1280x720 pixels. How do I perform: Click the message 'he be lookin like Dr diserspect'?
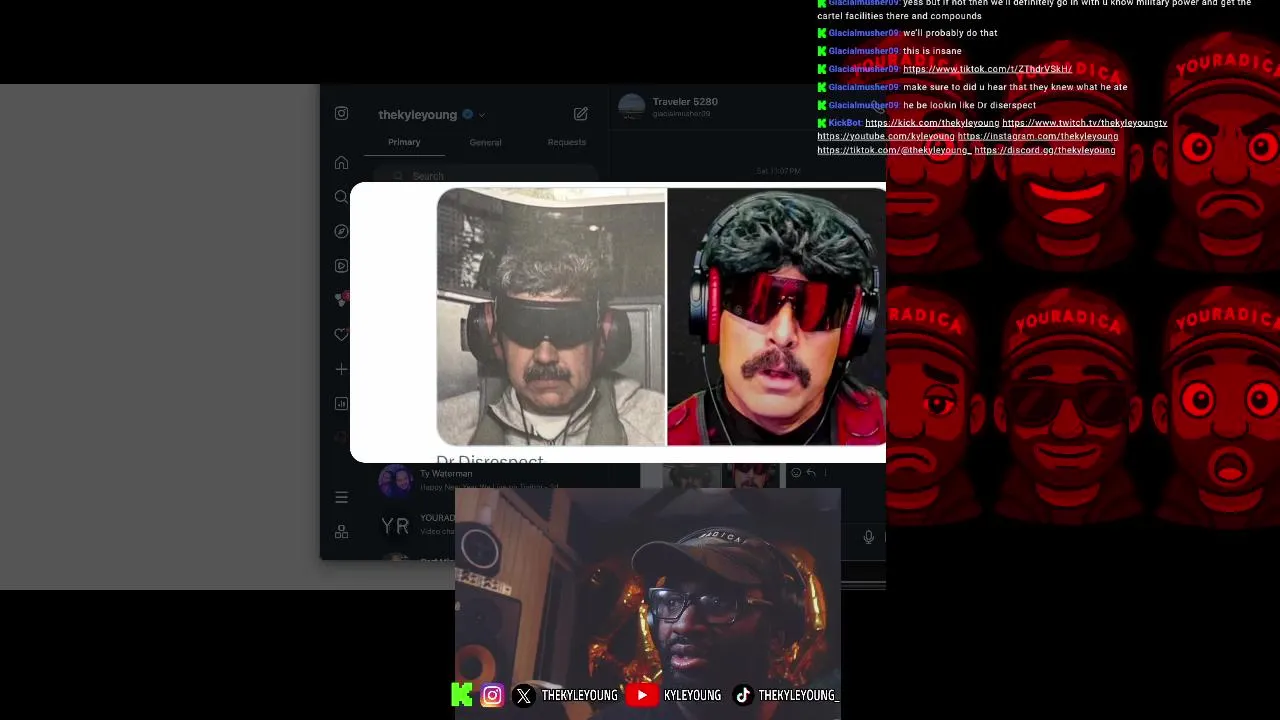pos(969,105)
